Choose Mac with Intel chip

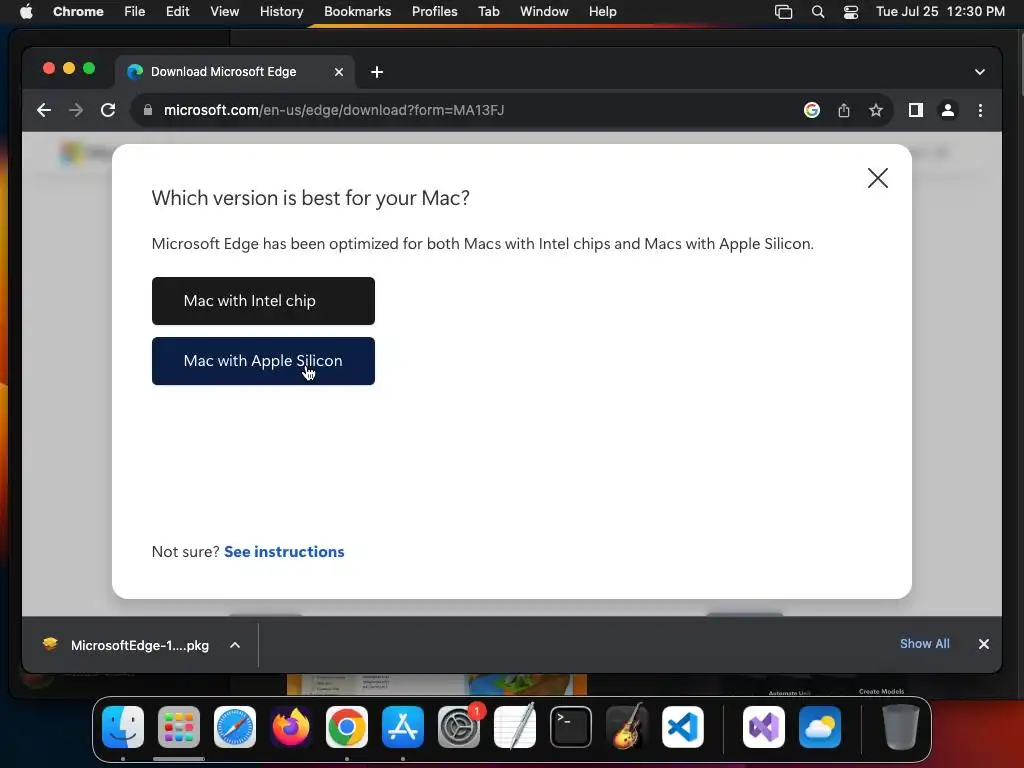[263, 301]
